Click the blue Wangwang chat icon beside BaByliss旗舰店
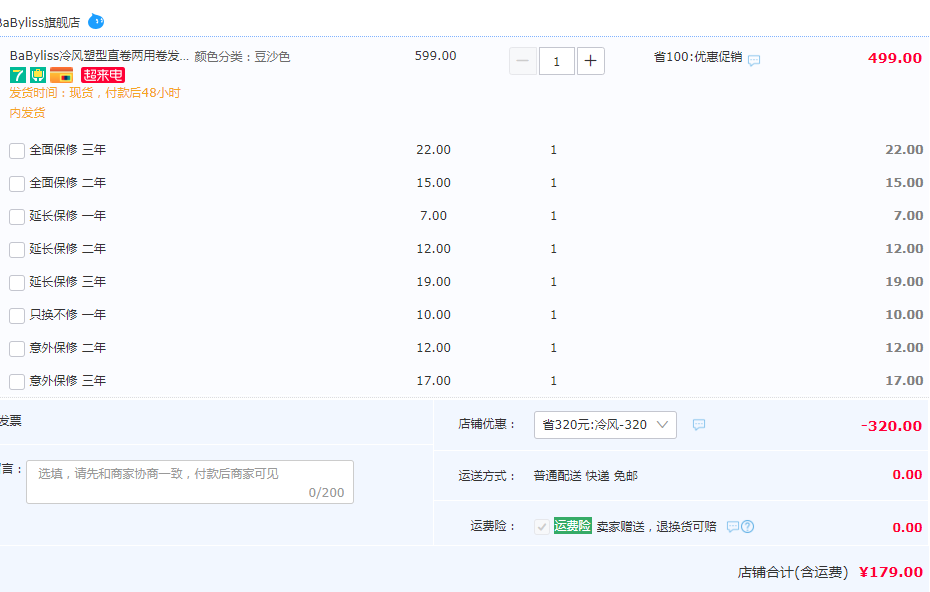This screenshot has height=592, width=930. pos(96,22)
